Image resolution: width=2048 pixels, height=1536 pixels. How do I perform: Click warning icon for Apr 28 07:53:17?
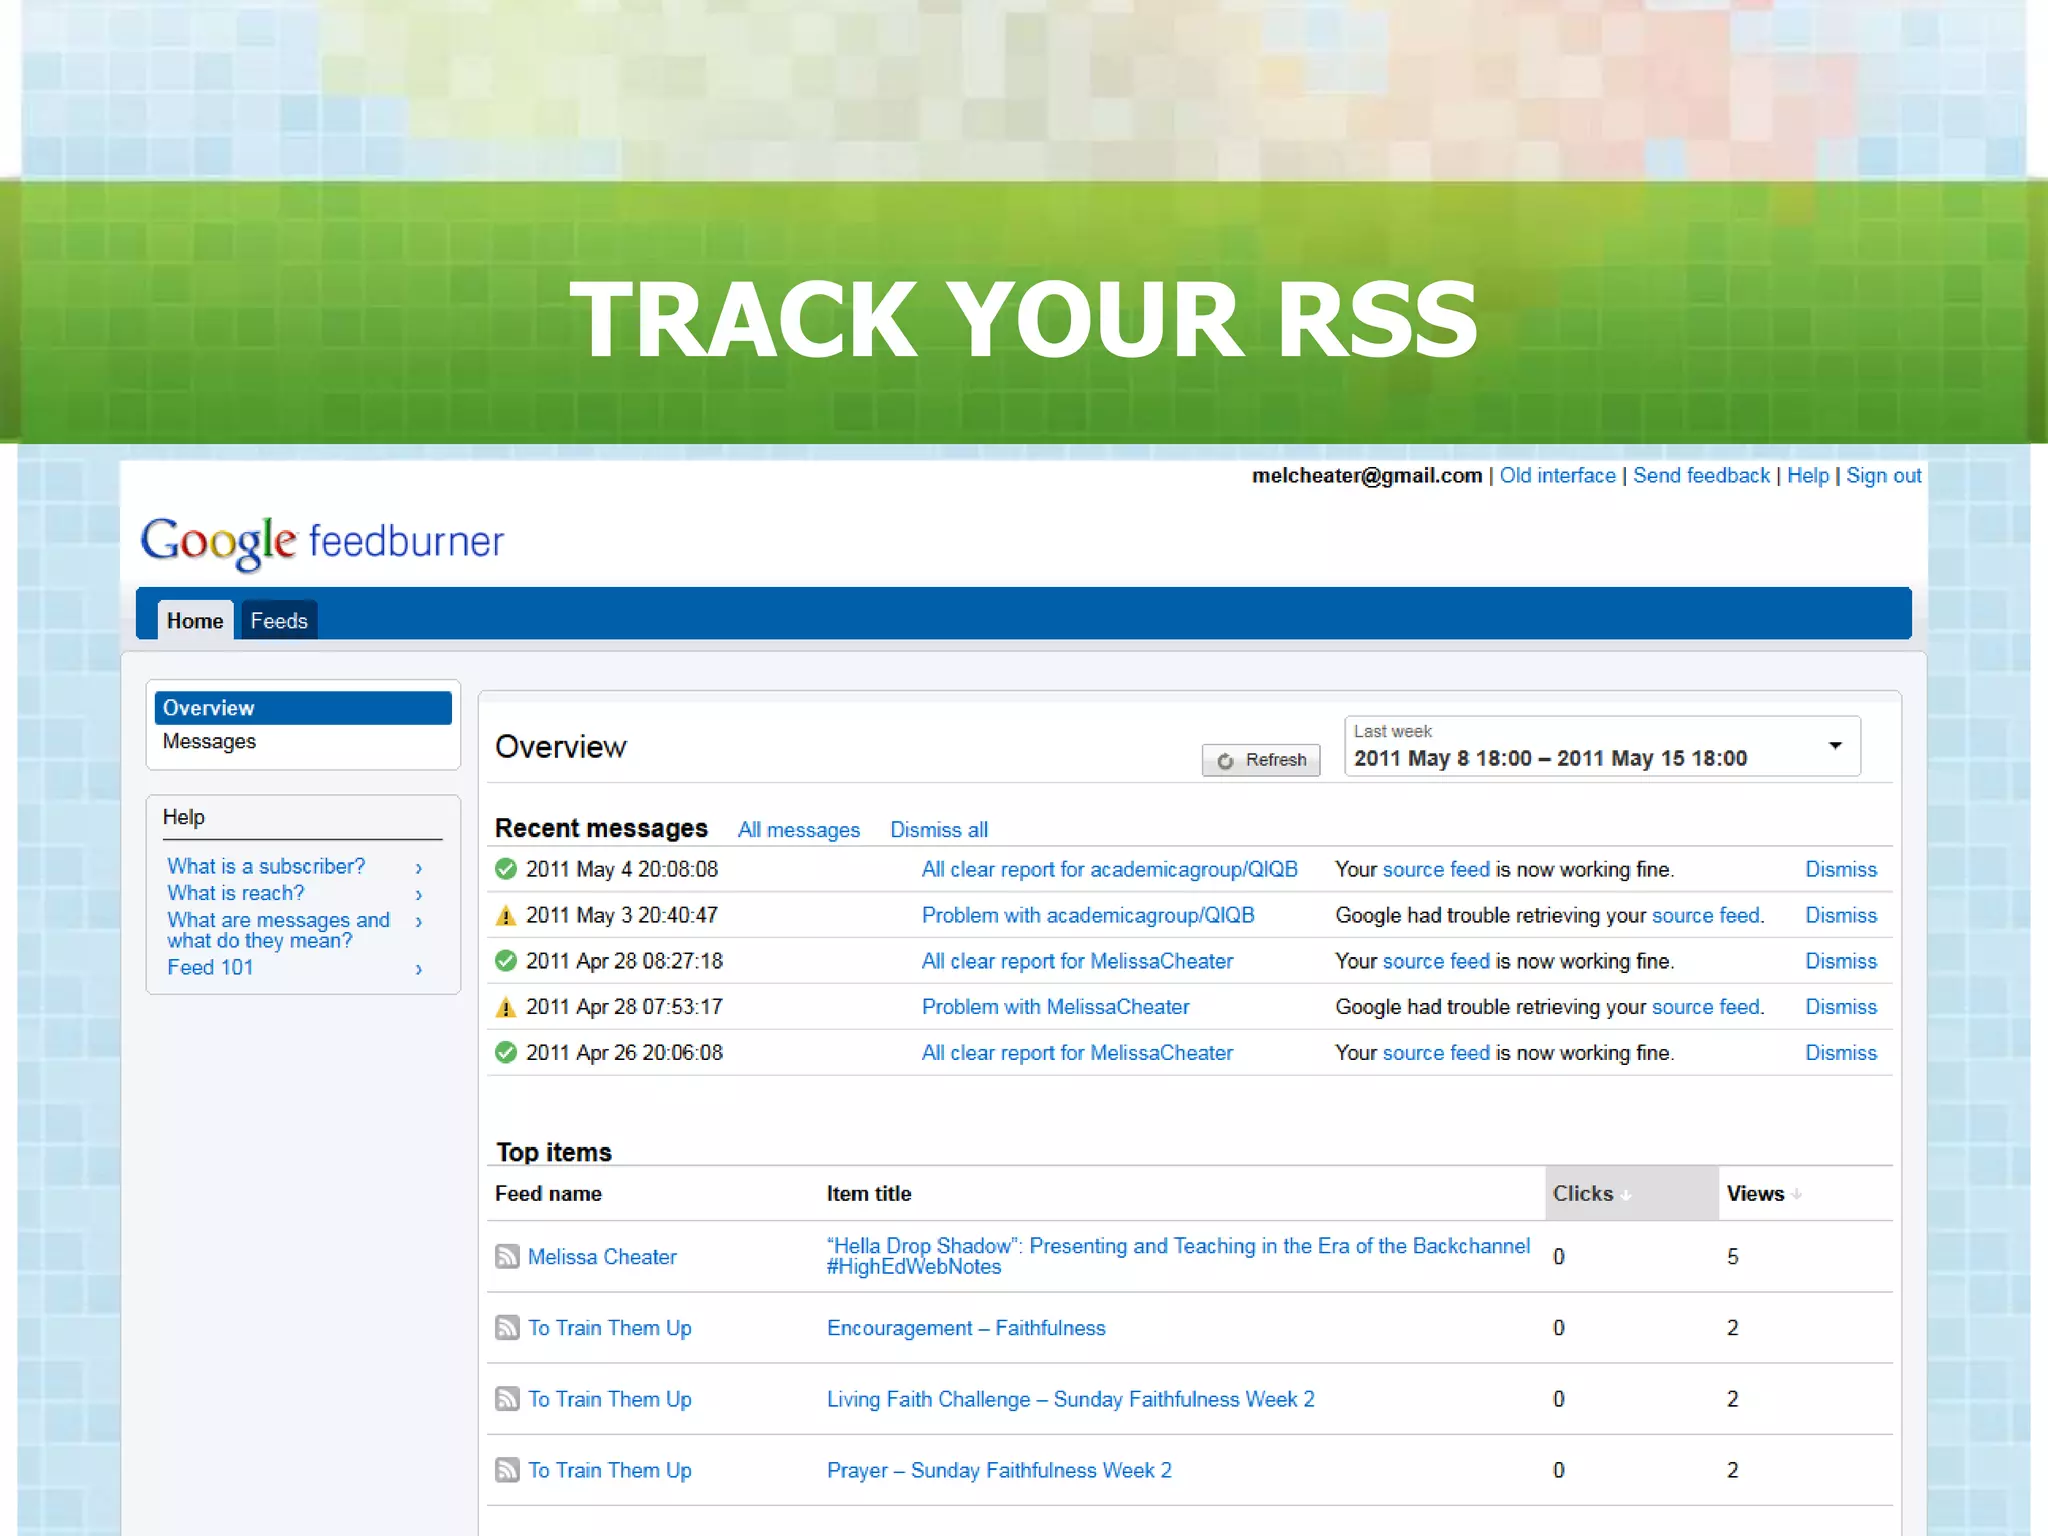506,1007
